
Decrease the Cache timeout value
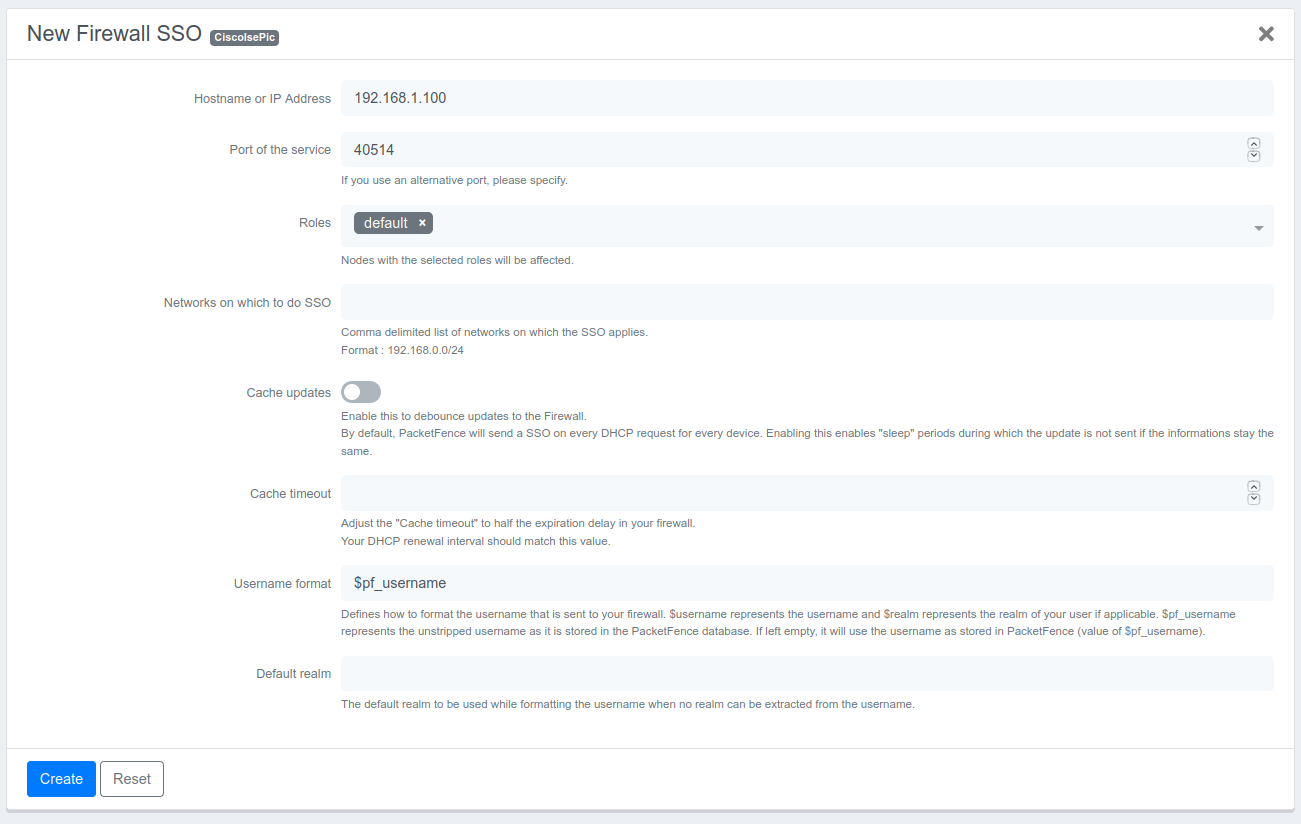[1253, 499]
